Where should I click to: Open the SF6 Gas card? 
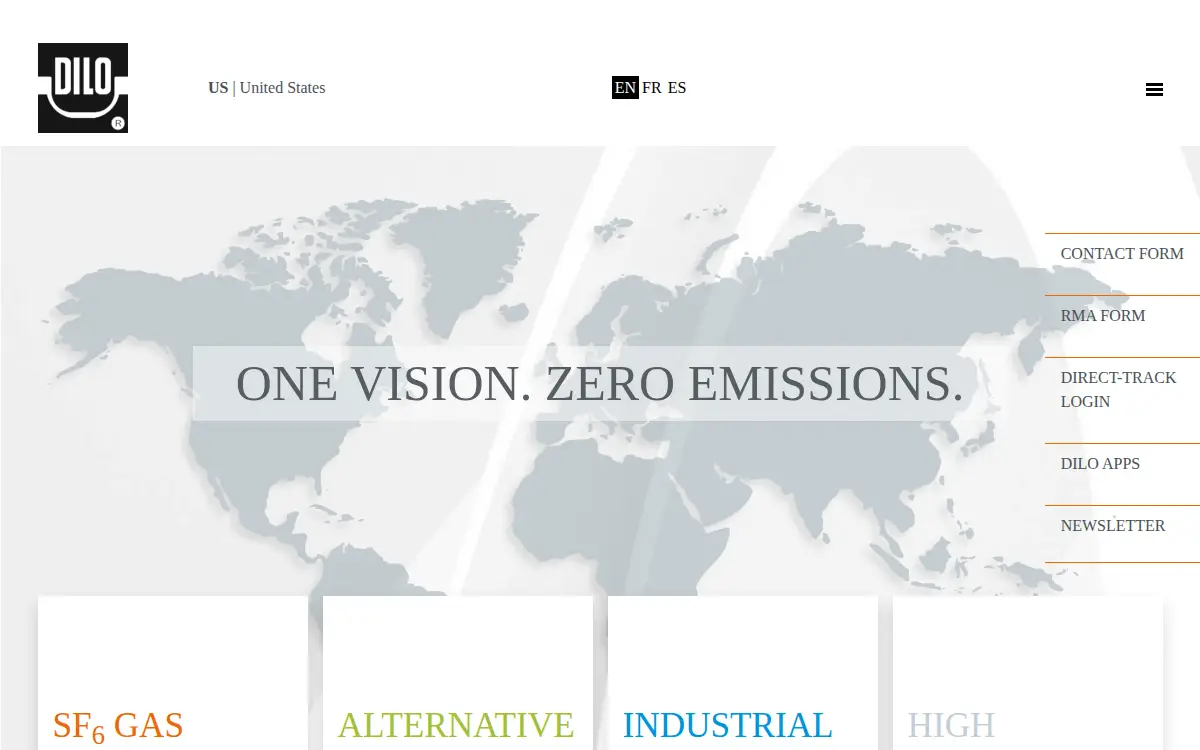tap(173, 673)
